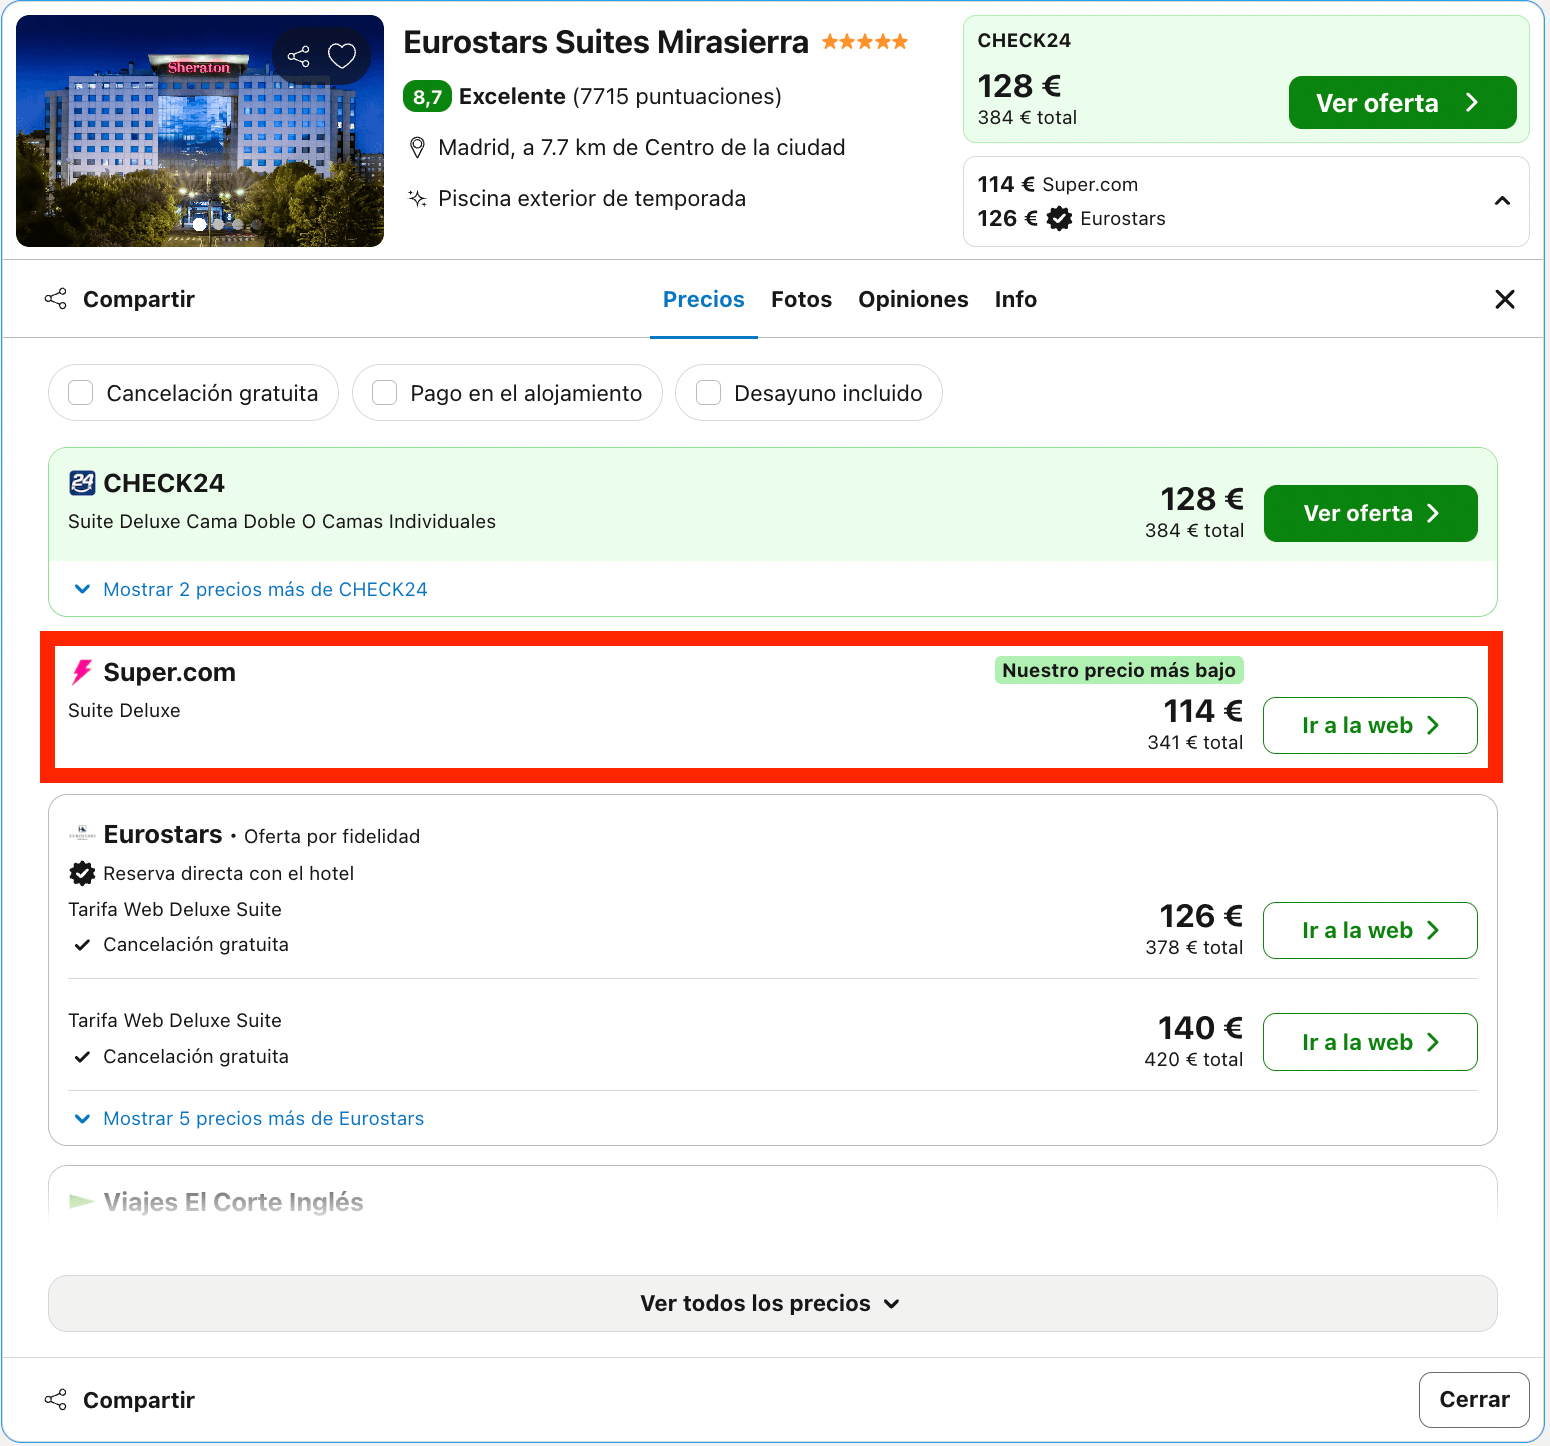Click Suite Deluxe Cama Doble room description
Image resolution: width=1550 pixels, height=1446 pixels.
point(282,521)
